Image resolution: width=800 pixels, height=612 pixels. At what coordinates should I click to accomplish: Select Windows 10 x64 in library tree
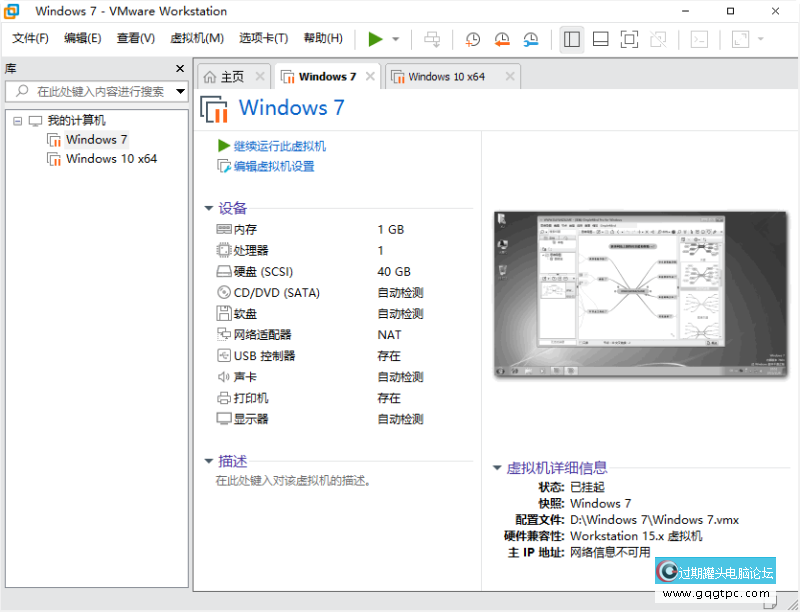(x=111, y=159)
